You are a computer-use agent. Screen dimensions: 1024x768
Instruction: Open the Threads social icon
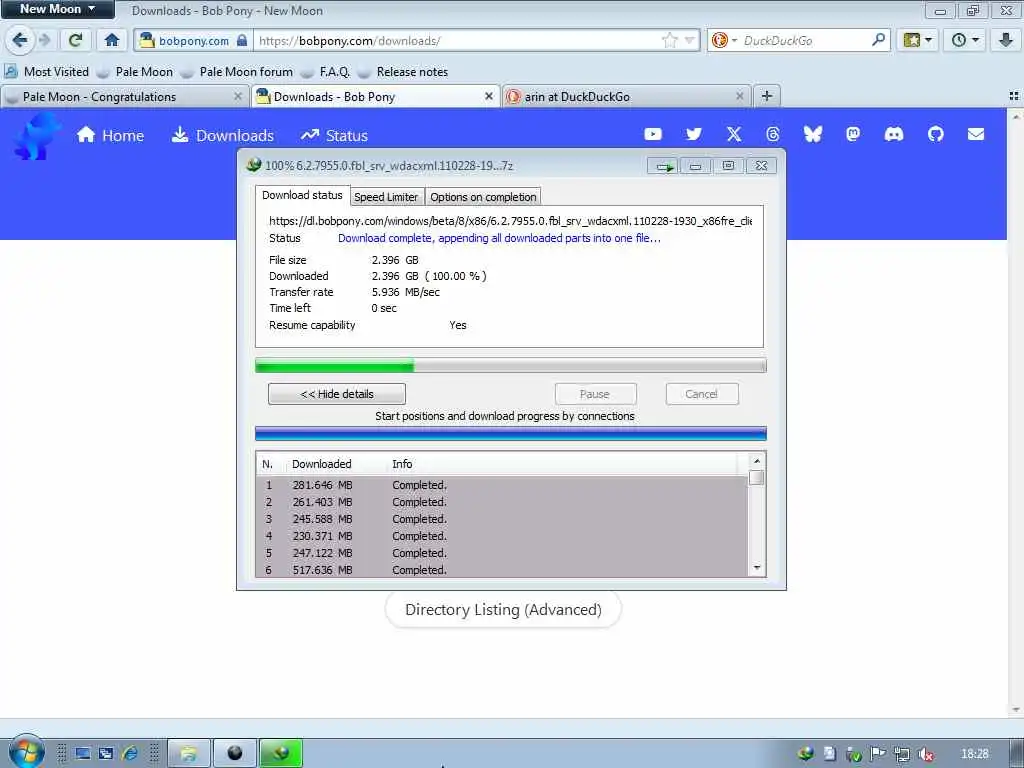(x=773, y=135)
